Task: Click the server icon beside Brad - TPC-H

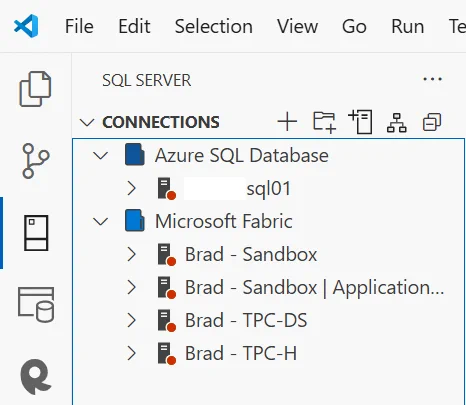Action: (166, 354)
